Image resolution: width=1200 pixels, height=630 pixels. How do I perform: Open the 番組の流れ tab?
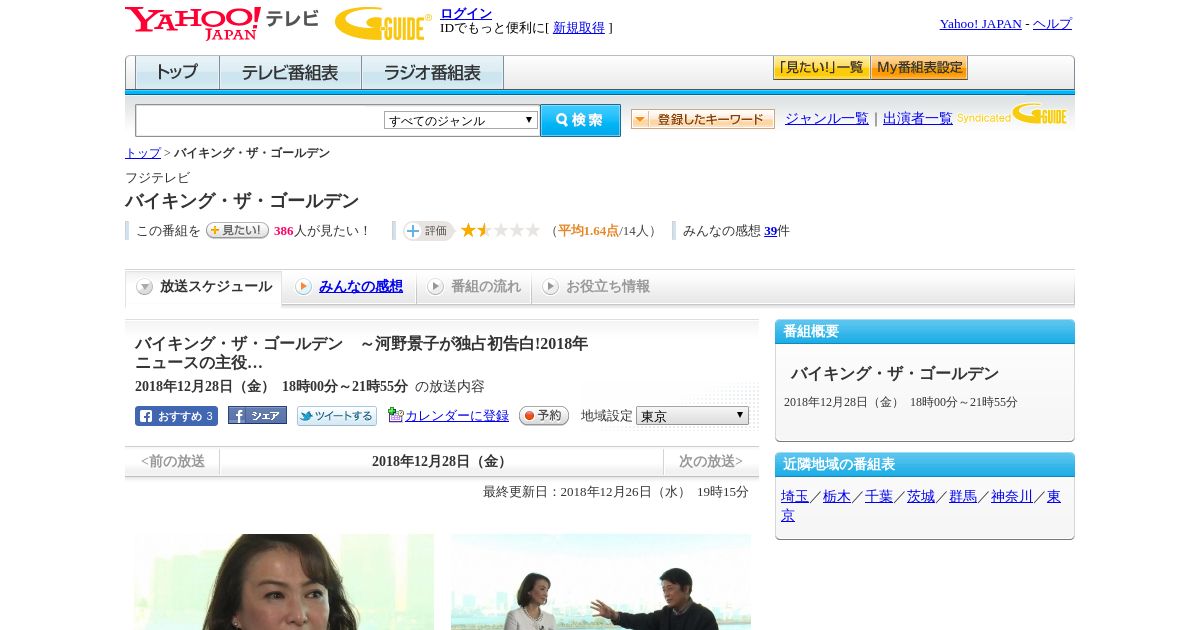pos(474,287)
